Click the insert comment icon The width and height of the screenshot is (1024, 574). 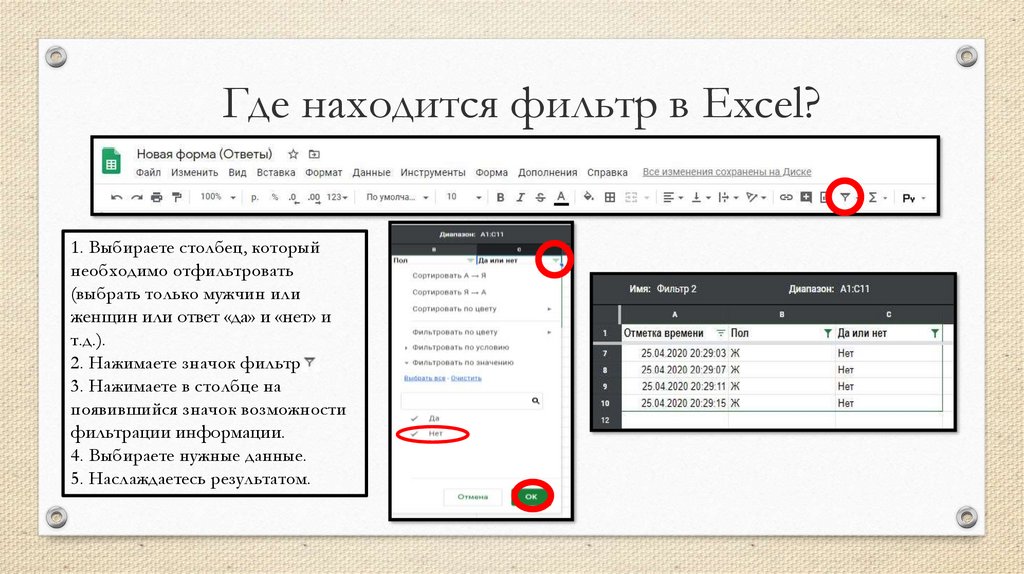[x=807, y=197]
